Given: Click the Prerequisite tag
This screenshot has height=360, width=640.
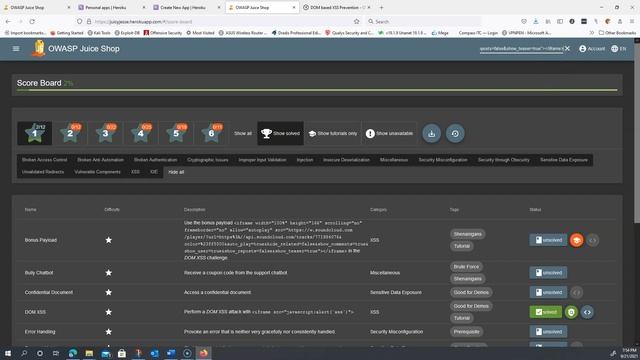Looking at the screenshot, I should [466, 331].
